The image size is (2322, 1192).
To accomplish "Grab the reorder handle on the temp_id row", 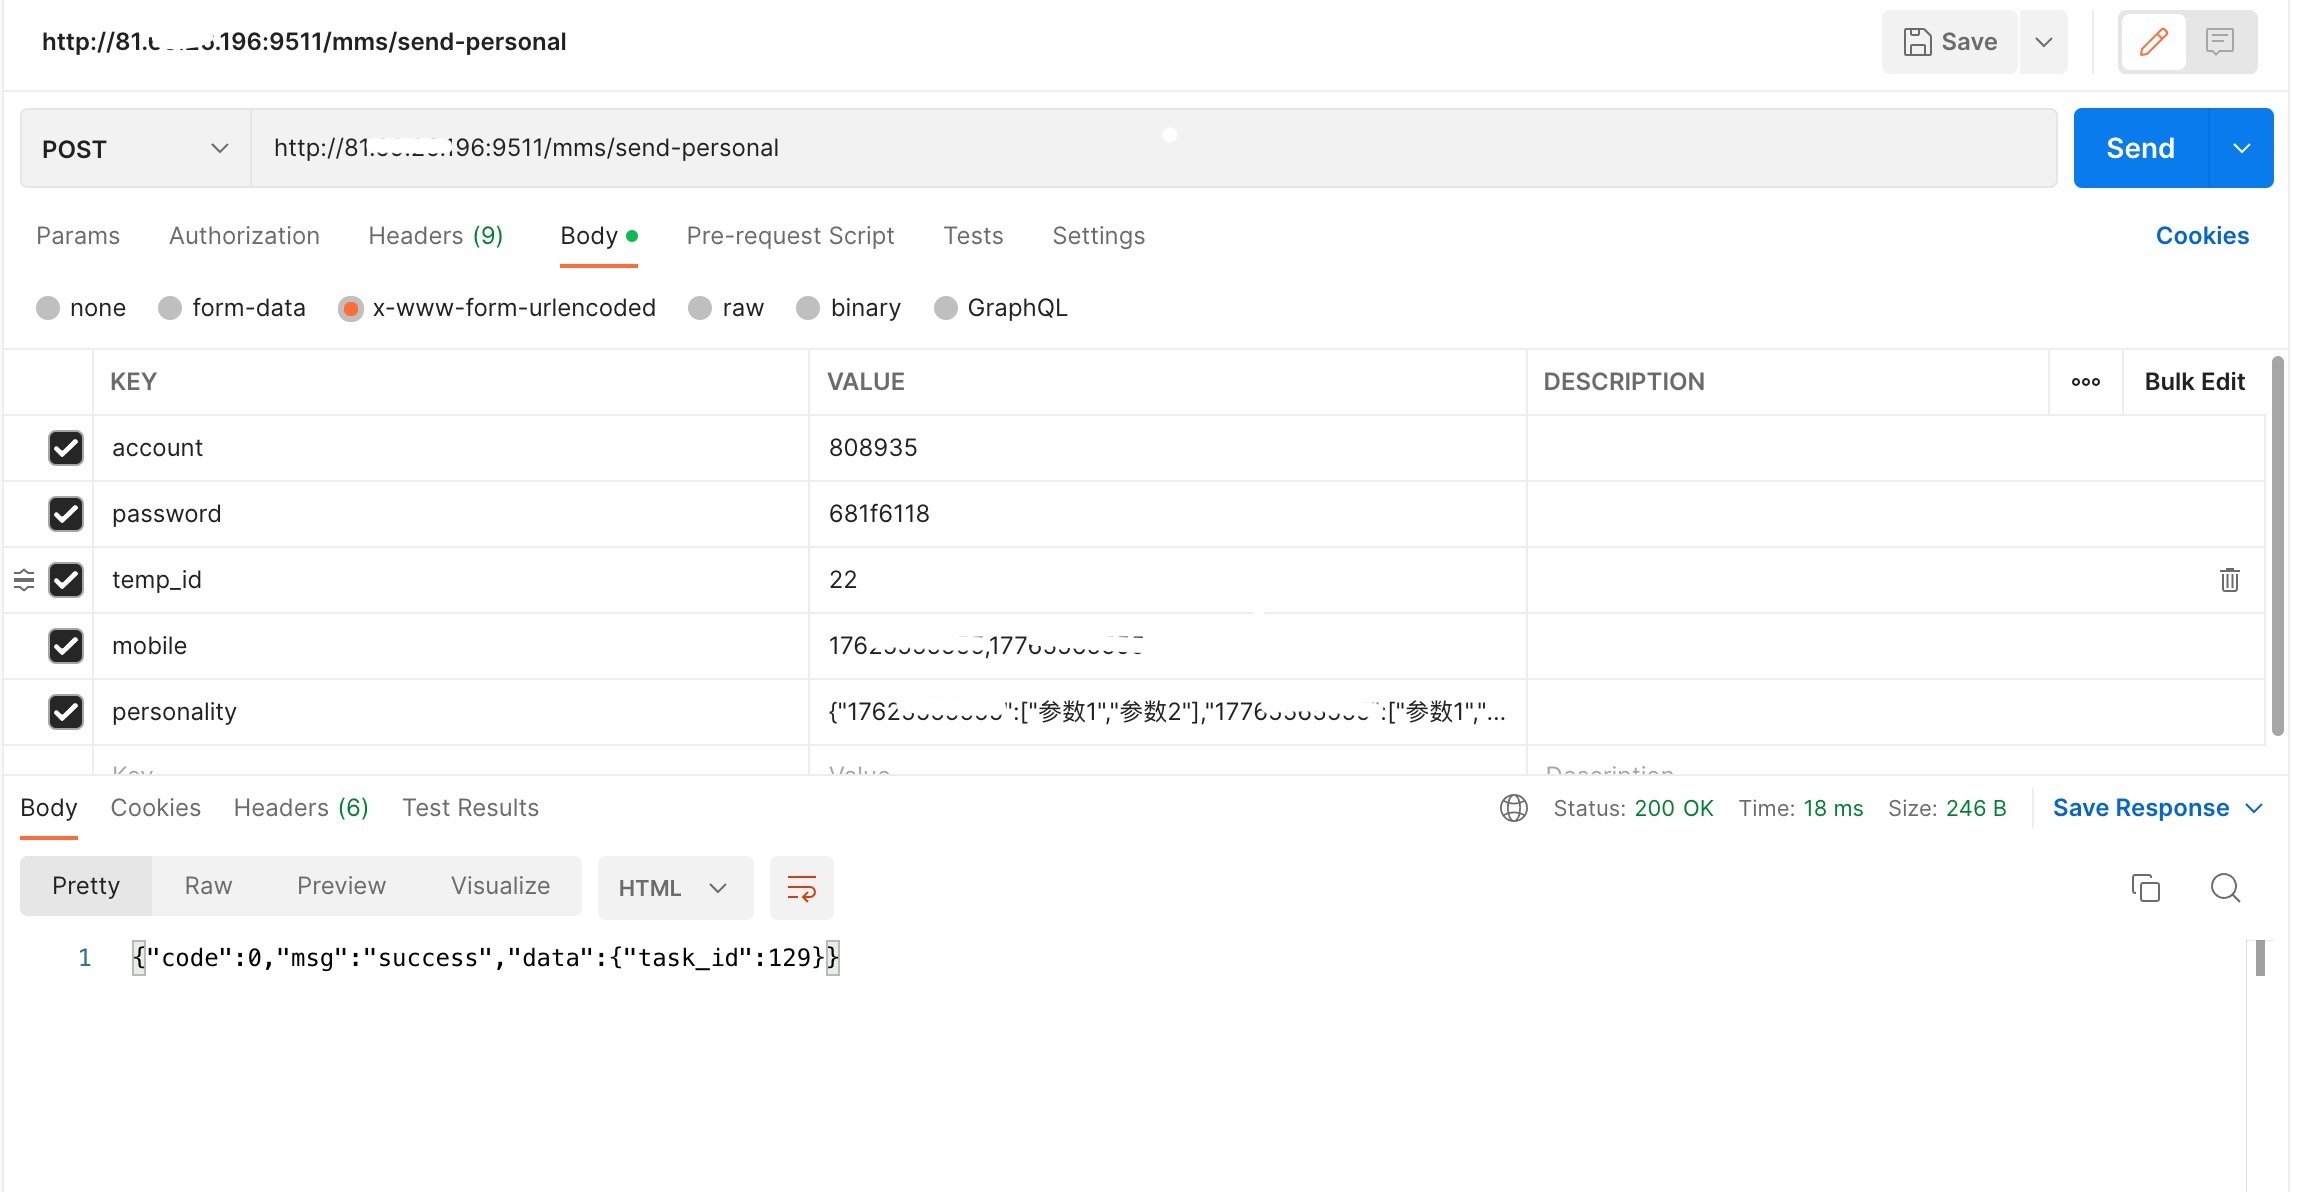I will 24,580.
